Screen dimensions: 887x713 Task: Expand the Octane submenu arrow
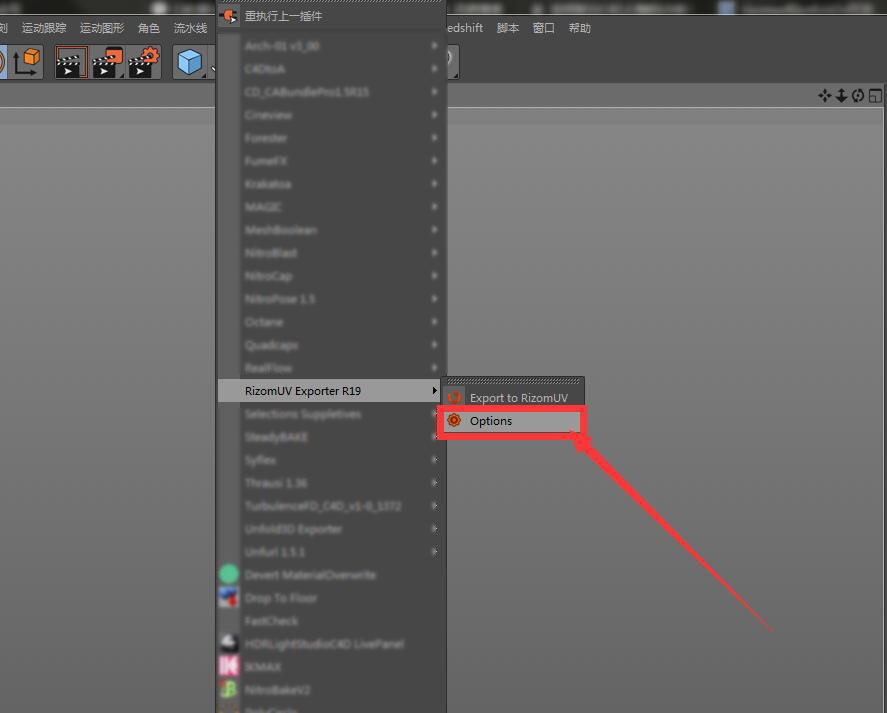434,321
